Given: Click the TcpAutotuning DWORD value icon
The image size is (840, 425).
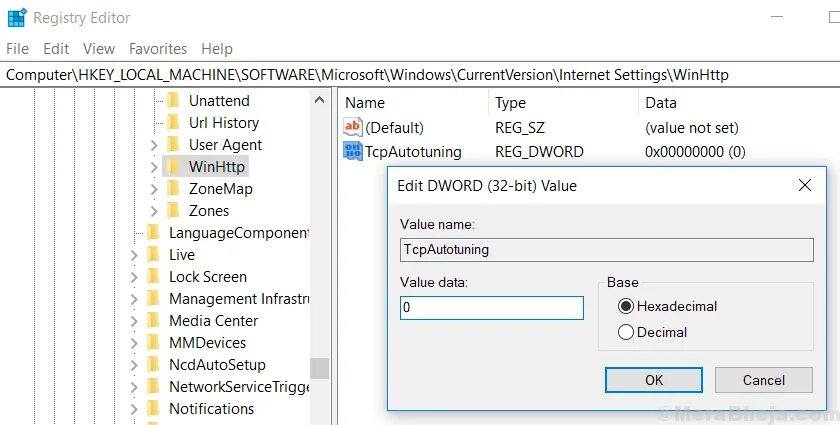Looking at the screenshot, I should coord(352,152).
